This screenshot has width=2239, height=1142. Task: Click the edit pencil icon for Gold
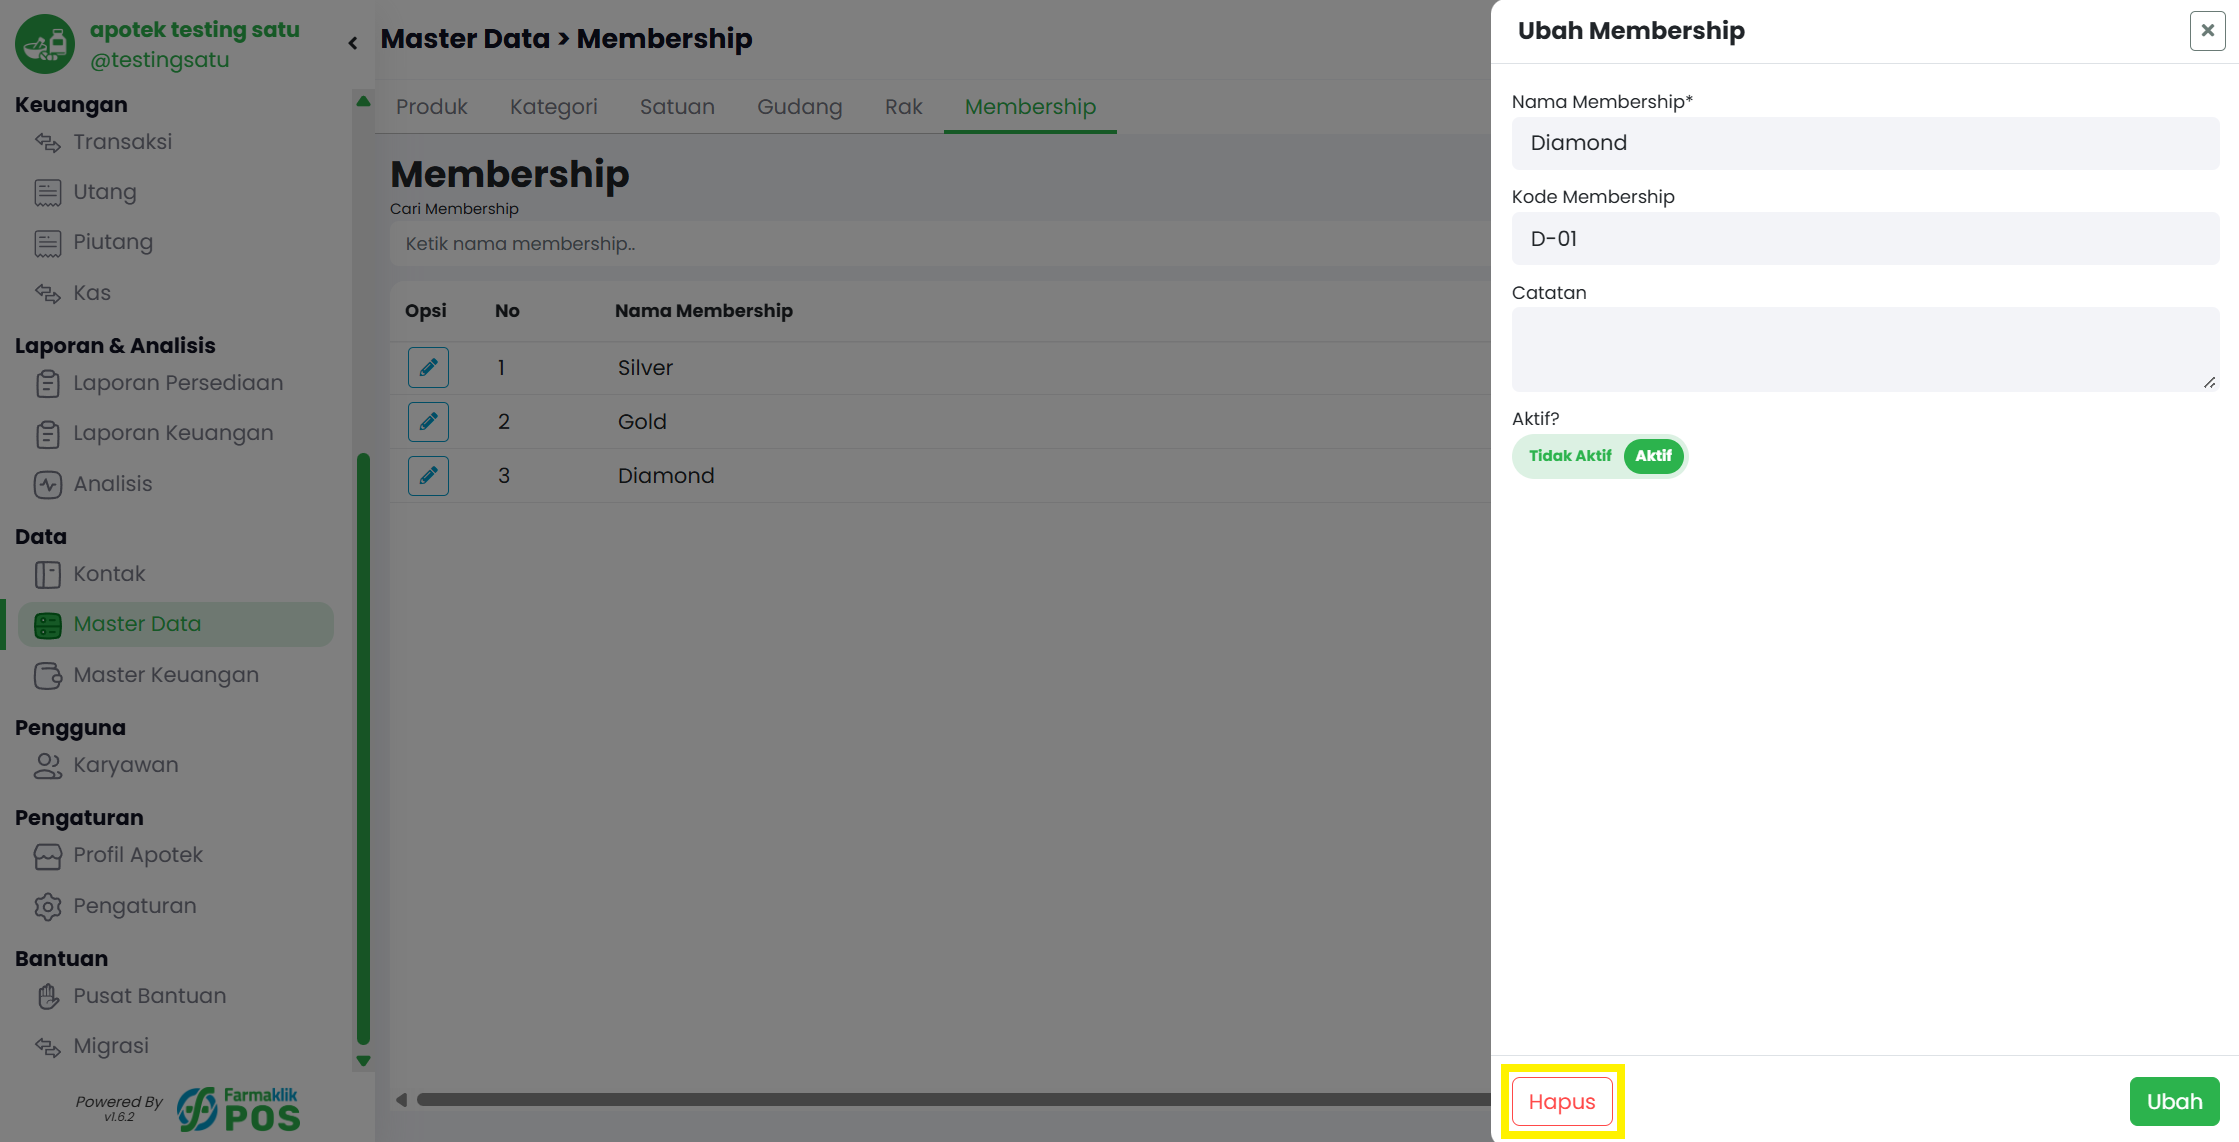(428, 421)
